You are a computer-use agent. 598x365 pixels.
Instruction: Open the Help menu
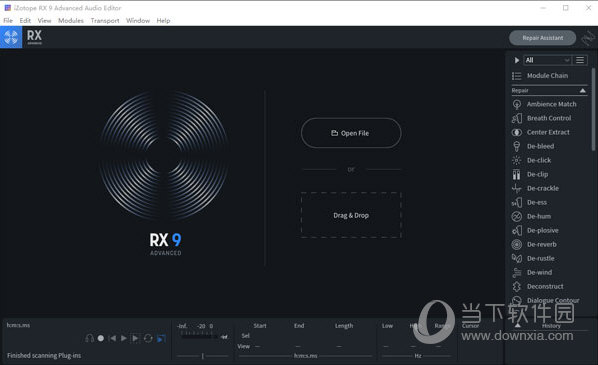click(x=163, y=21)
